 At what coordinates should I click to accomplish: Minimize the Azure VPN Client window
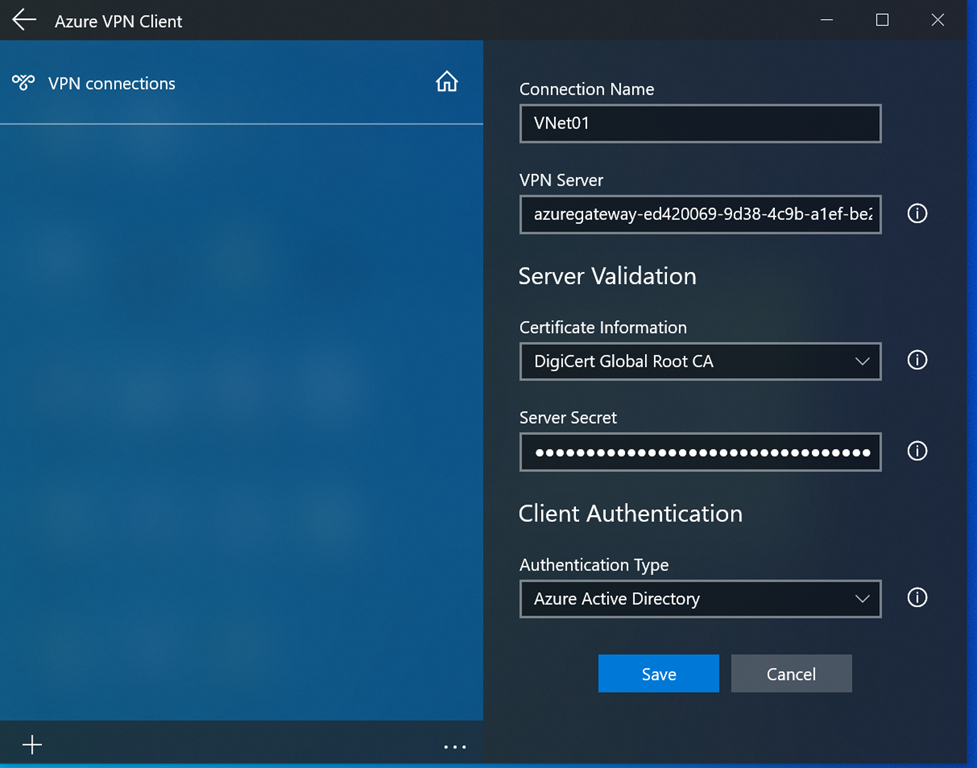point(827,20)
